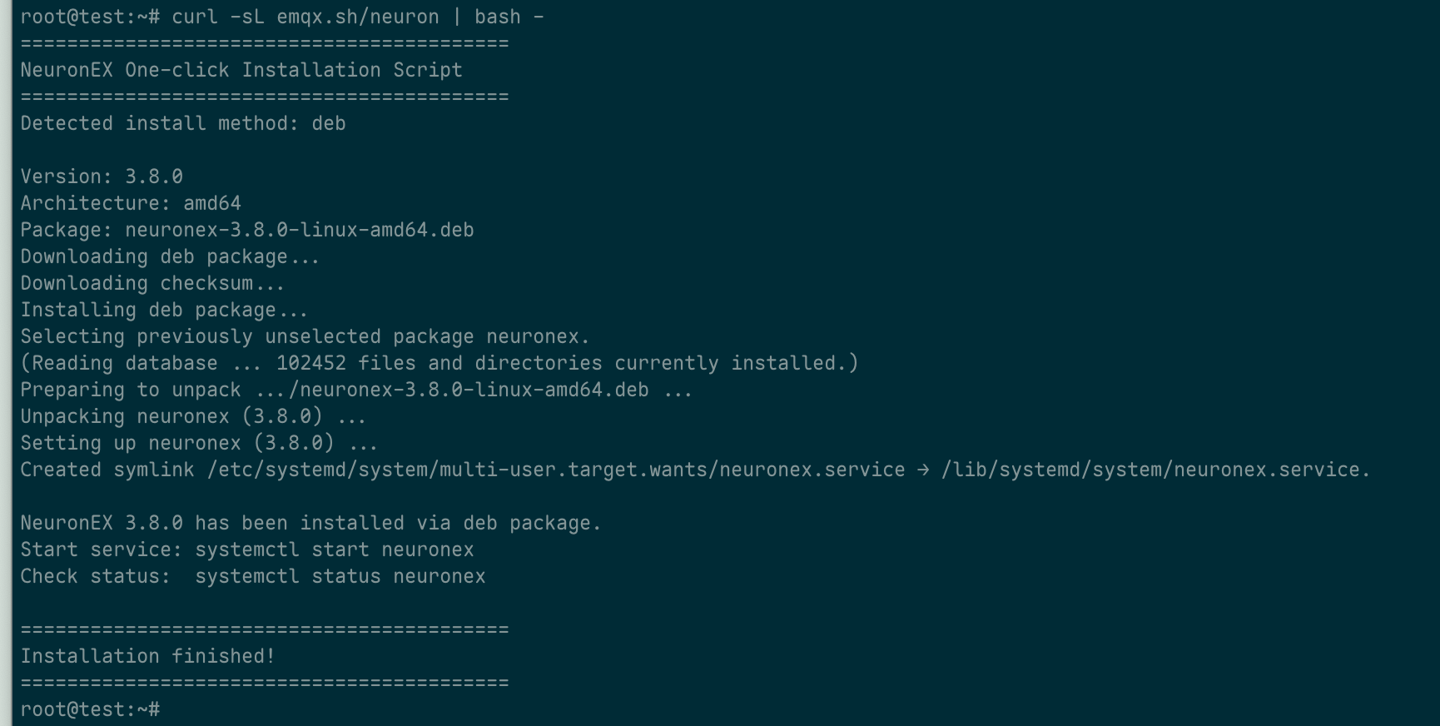Click the "Setting up neuronex (3.8.0)" line
The width and height of the screenshot is (1440, 726).
[x=199, y=443]
